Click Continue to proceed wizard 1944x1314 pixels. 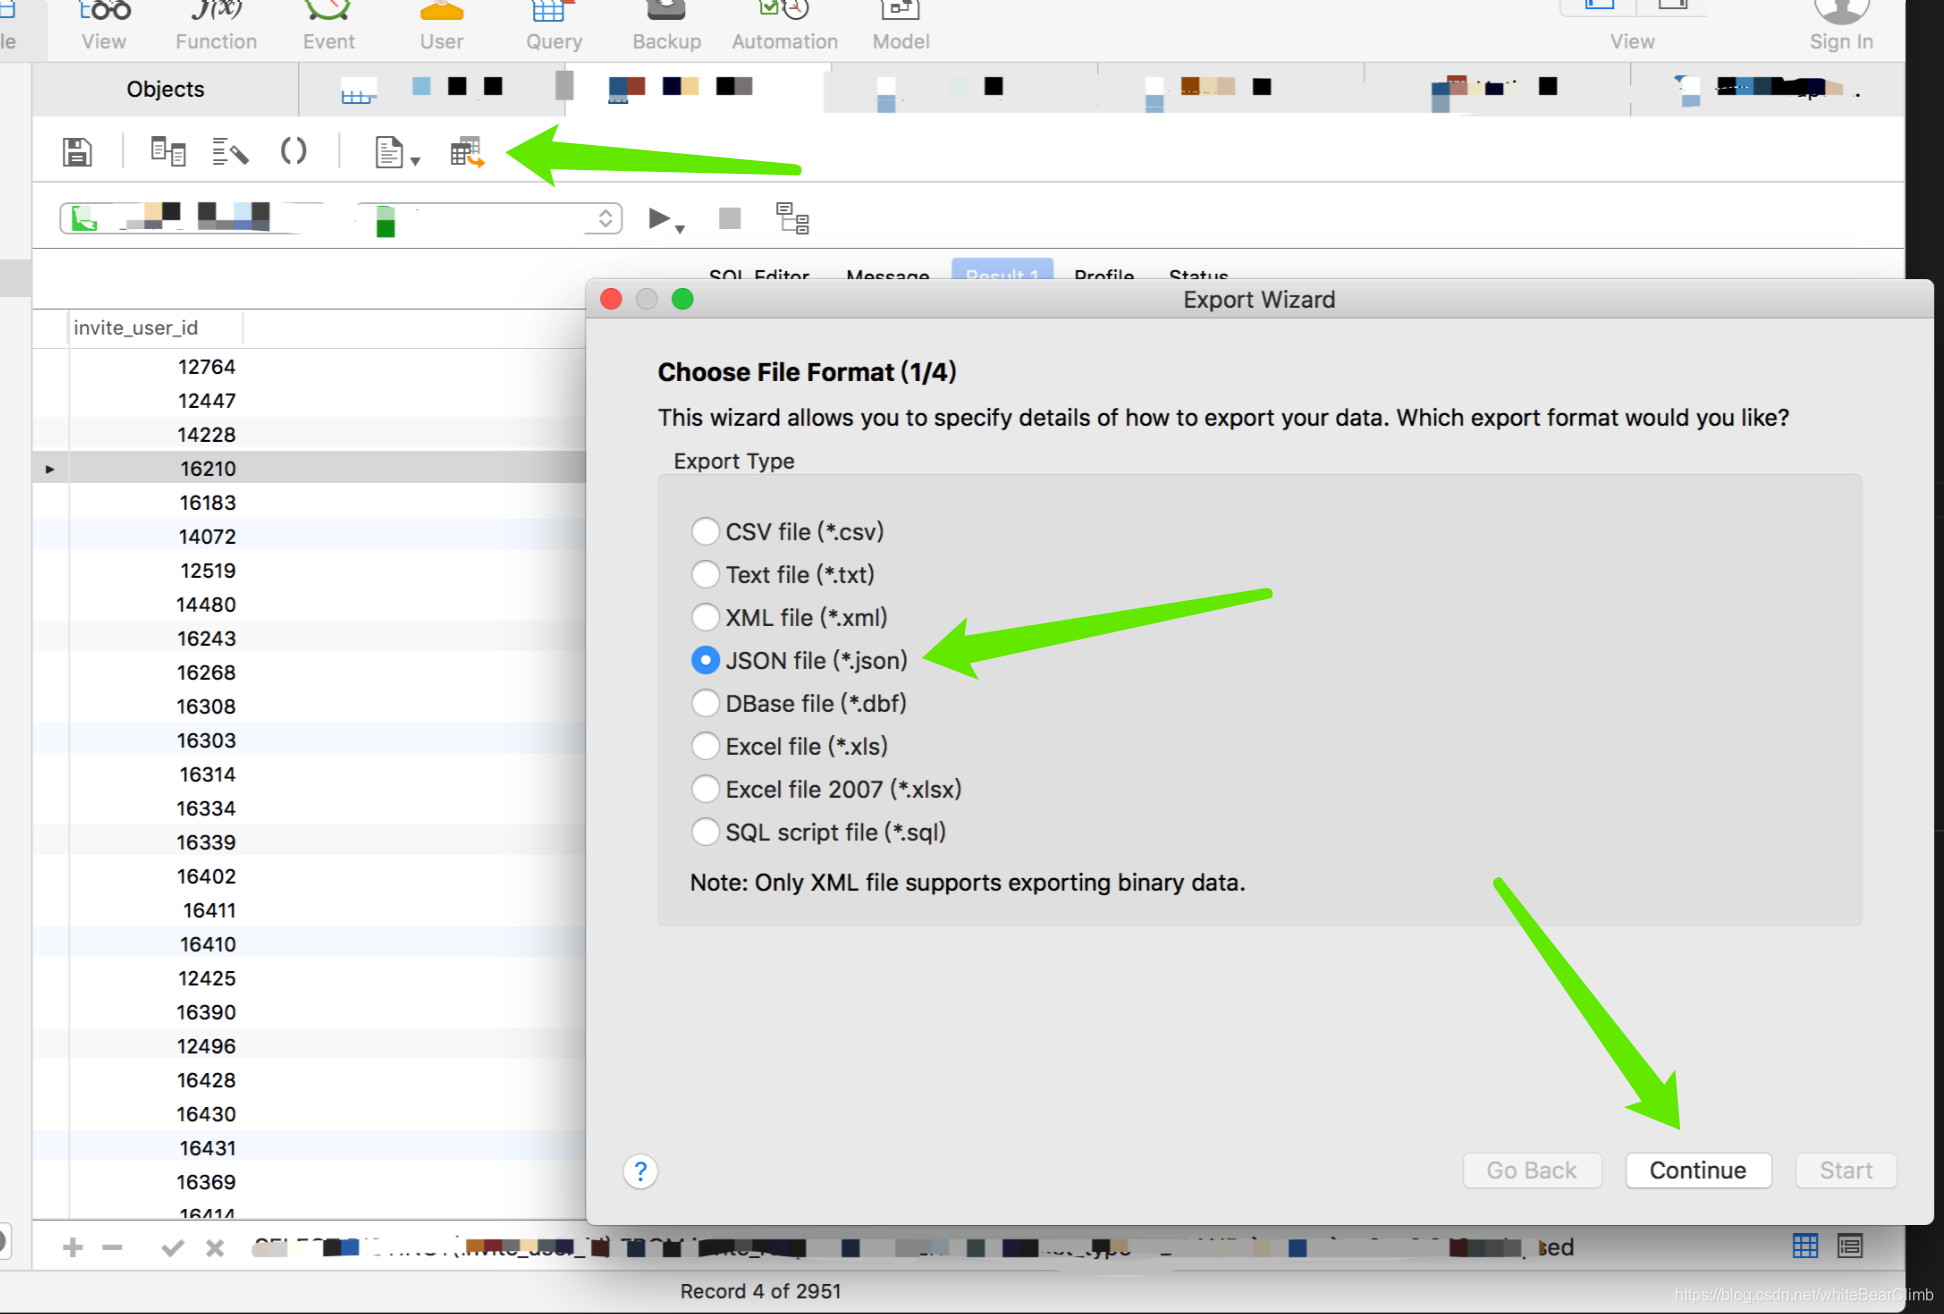coord(1696,1169)
